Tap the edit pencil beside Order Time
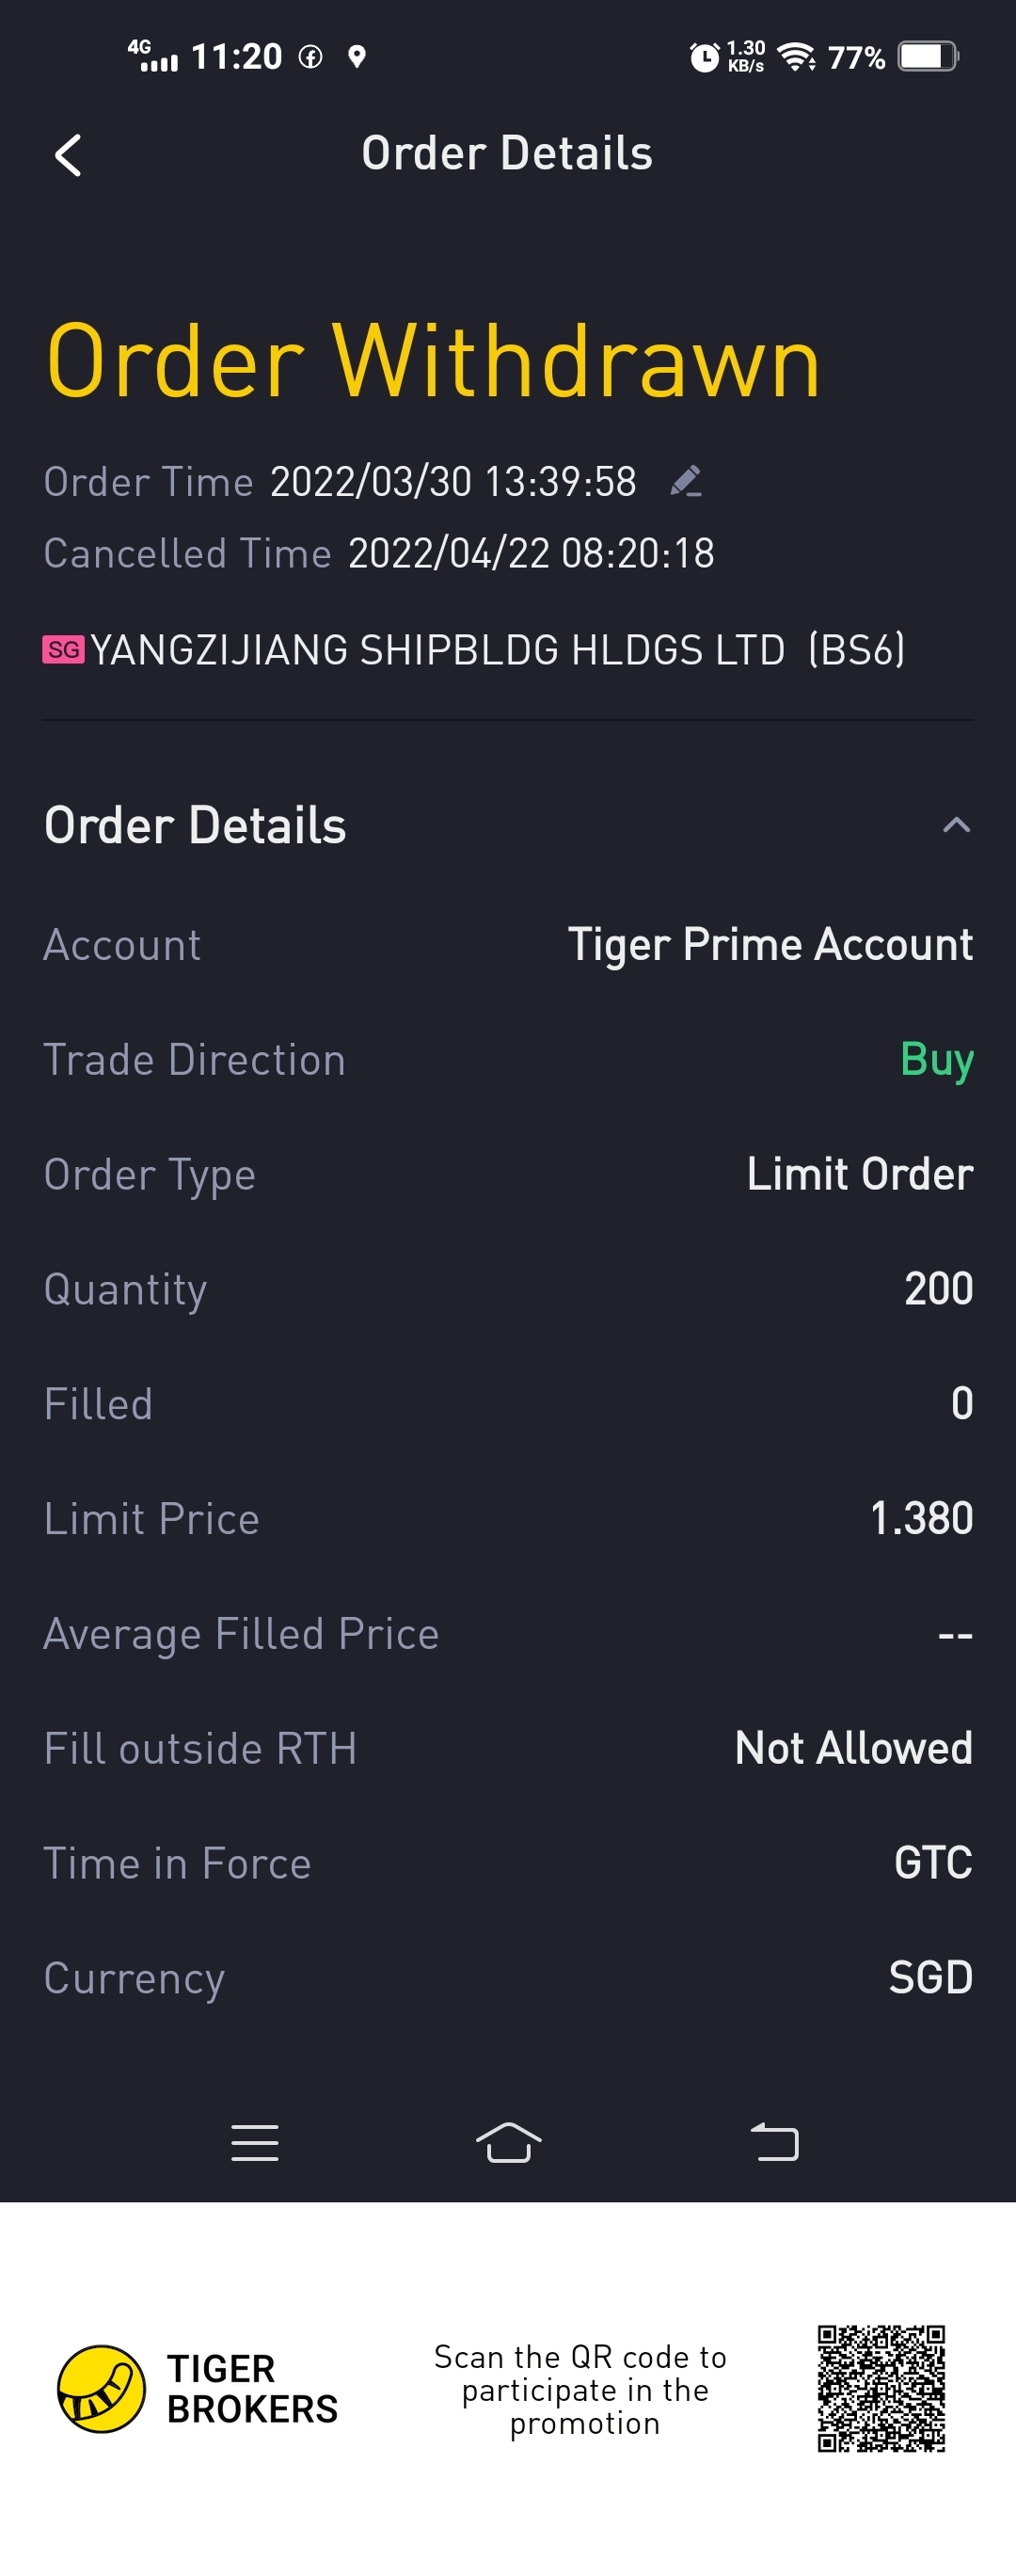 coord(686,482)
